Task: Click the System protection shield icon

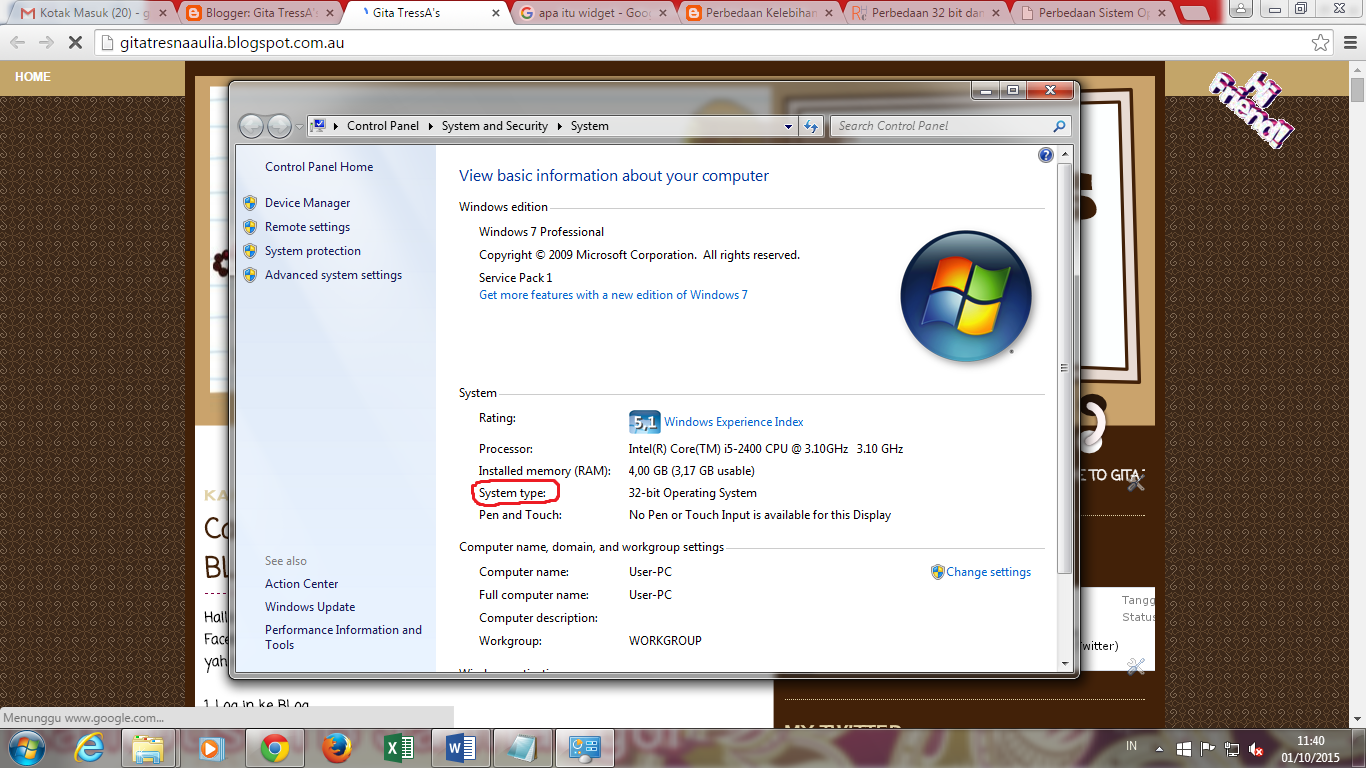Action: click(x=250, y=251)
